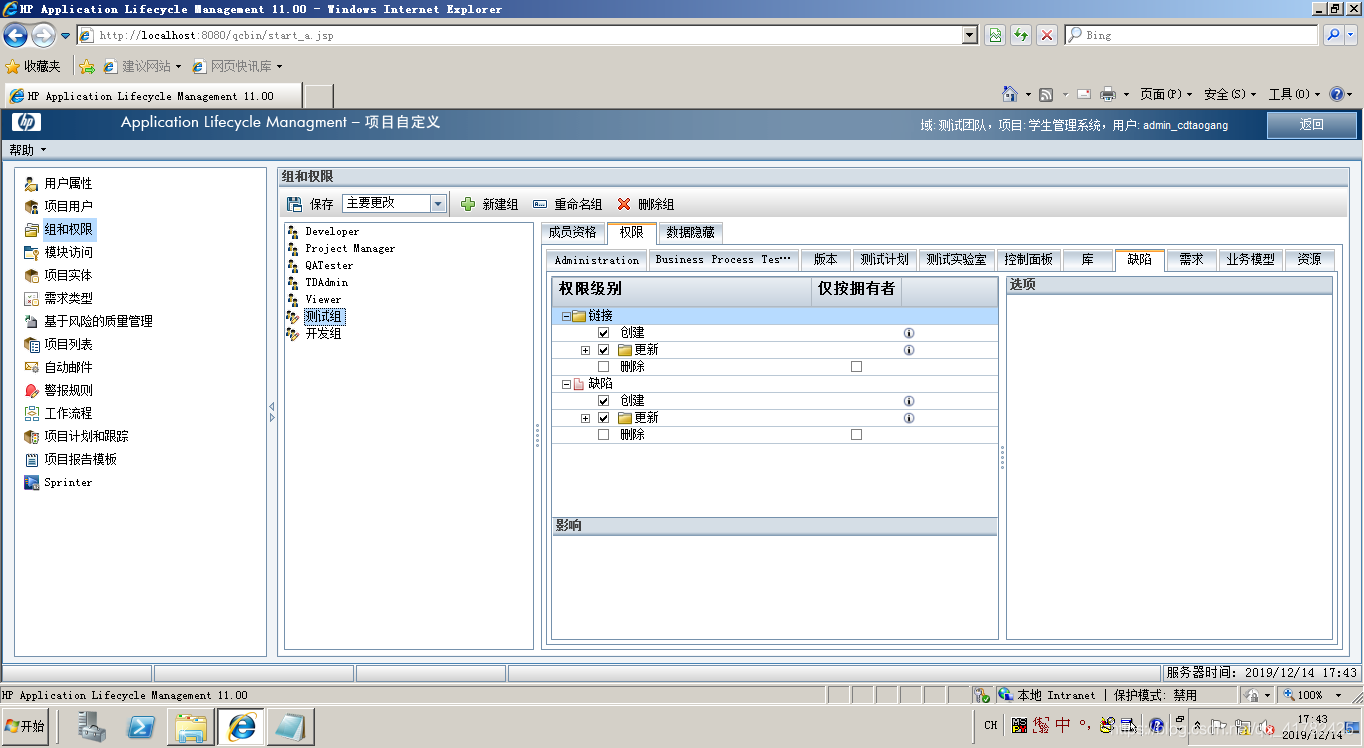
Task: Click the 新建组 button label
Action: coord(500,204)
